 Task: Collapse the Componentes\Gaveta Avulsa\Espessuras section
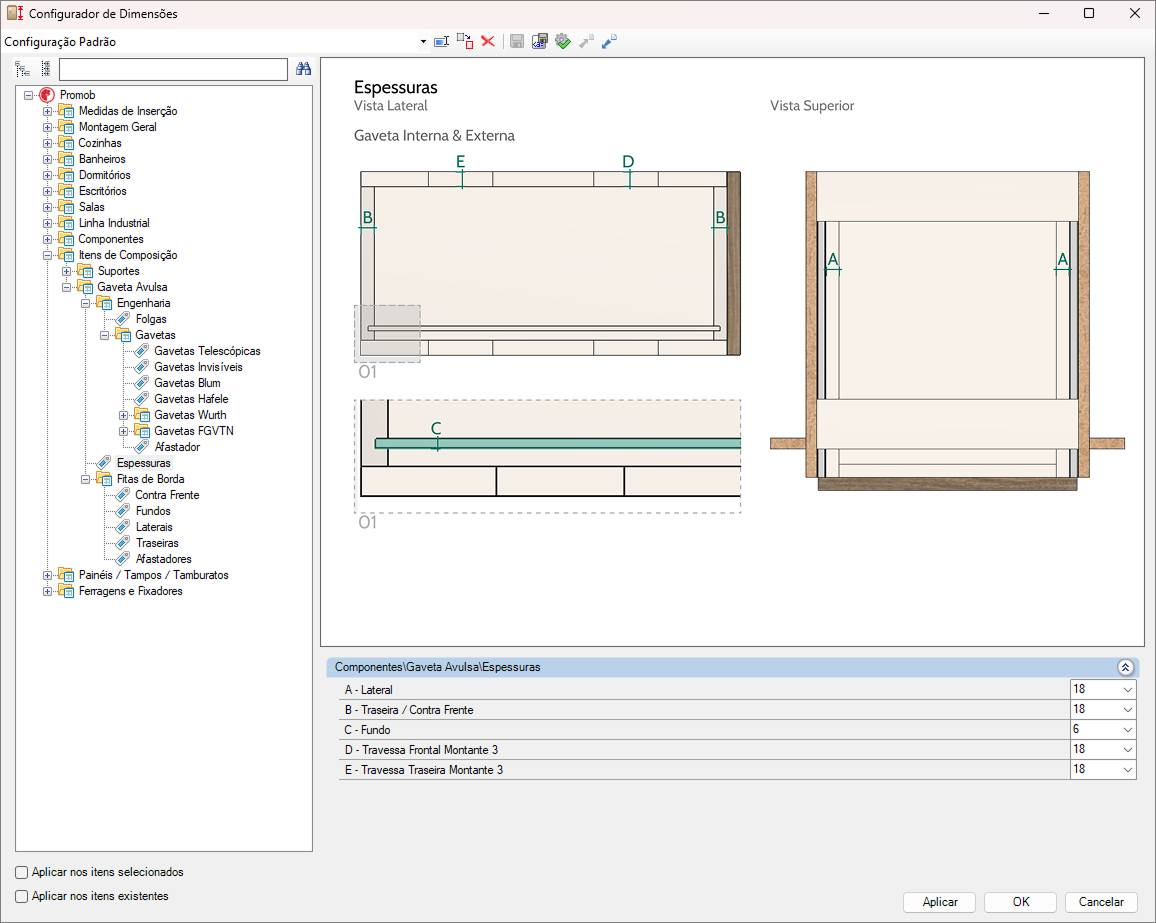coord(1125,667)
